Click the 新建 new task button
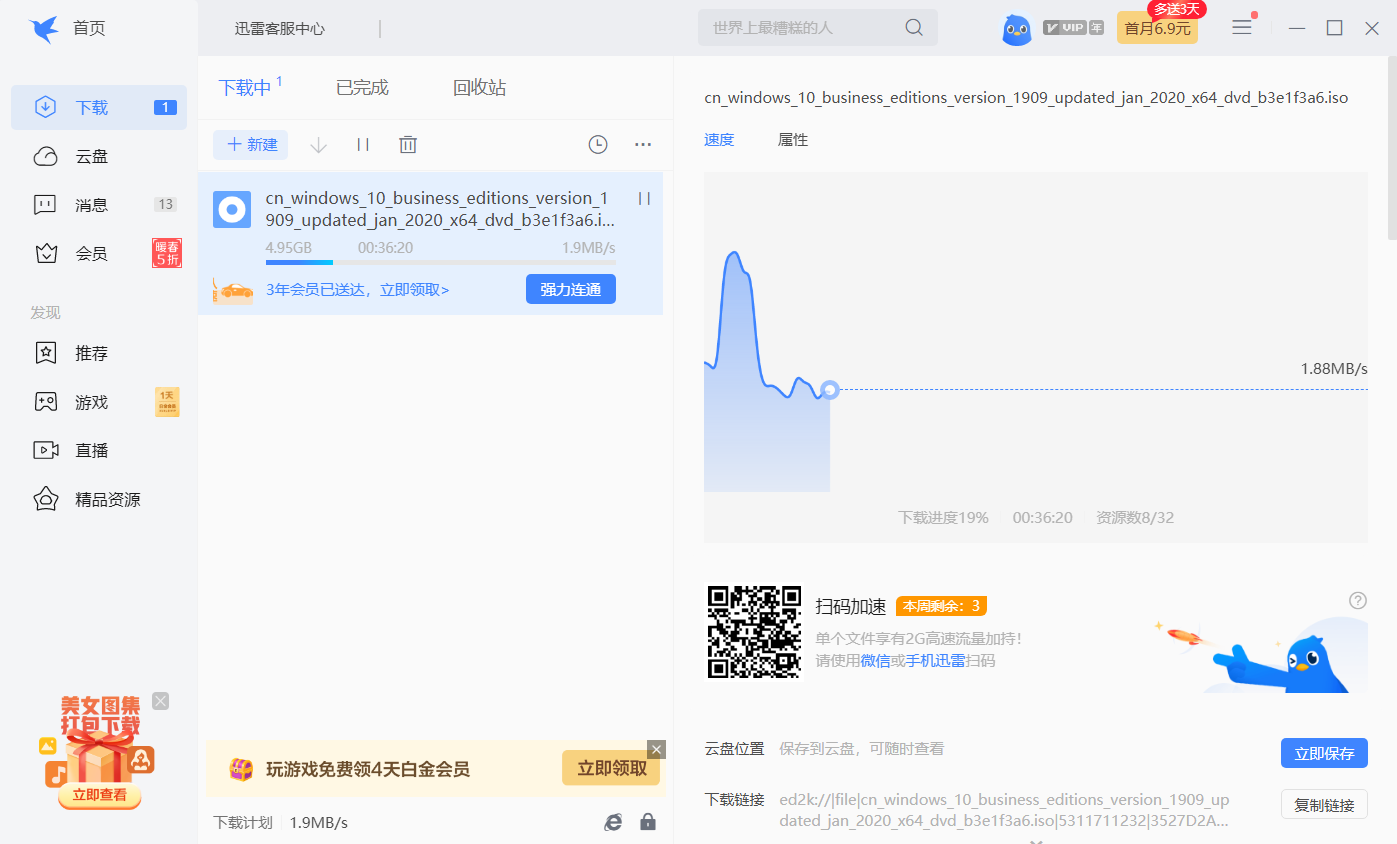The image size is (1397, 844). click(250, 145)
